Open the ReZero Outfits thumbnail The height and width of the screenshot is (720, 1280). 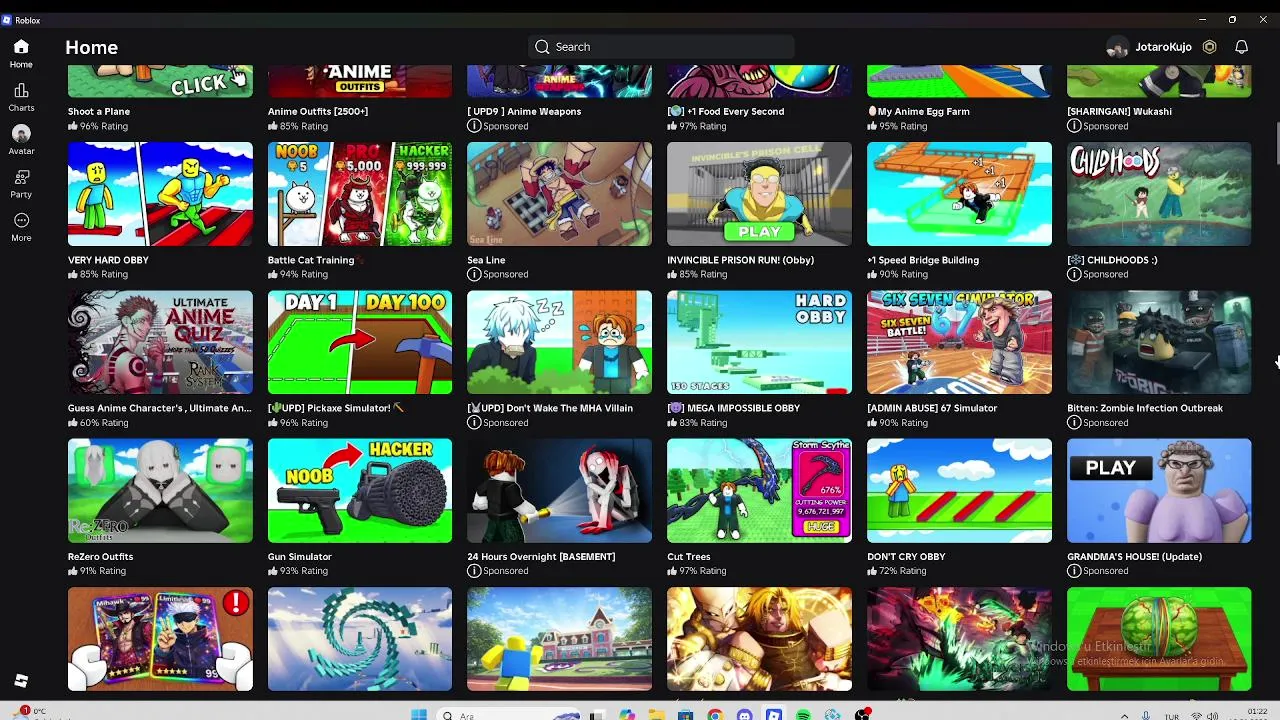(160, 491)
